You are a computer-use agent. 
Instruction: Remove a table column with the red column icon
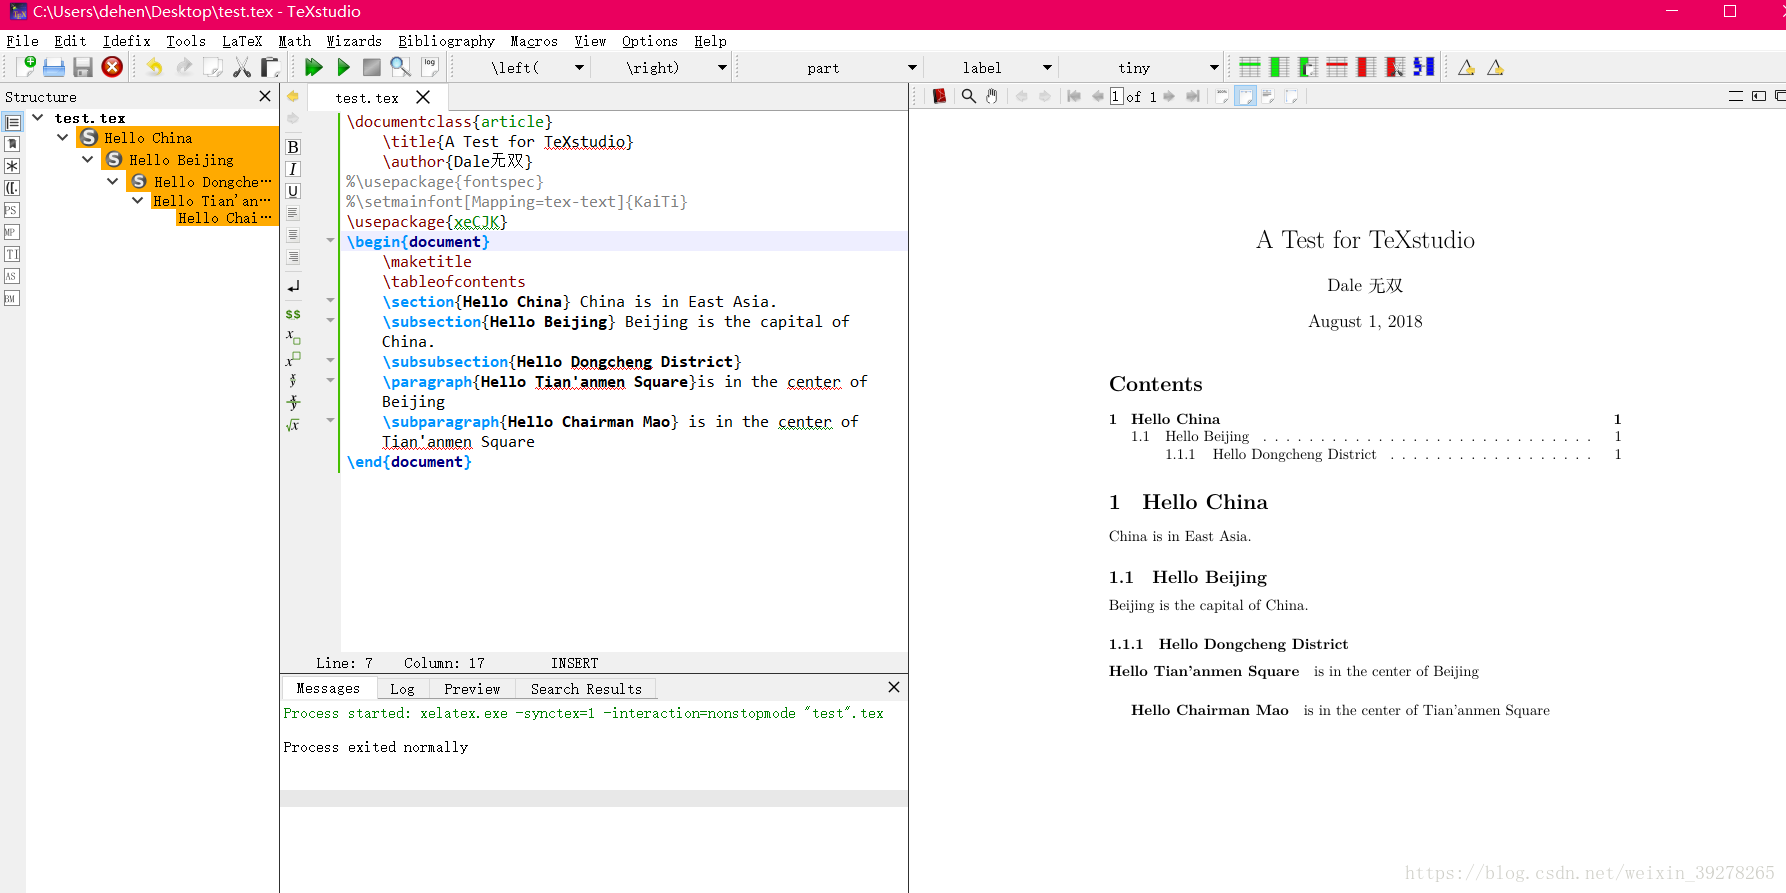tap(1365, 67)
